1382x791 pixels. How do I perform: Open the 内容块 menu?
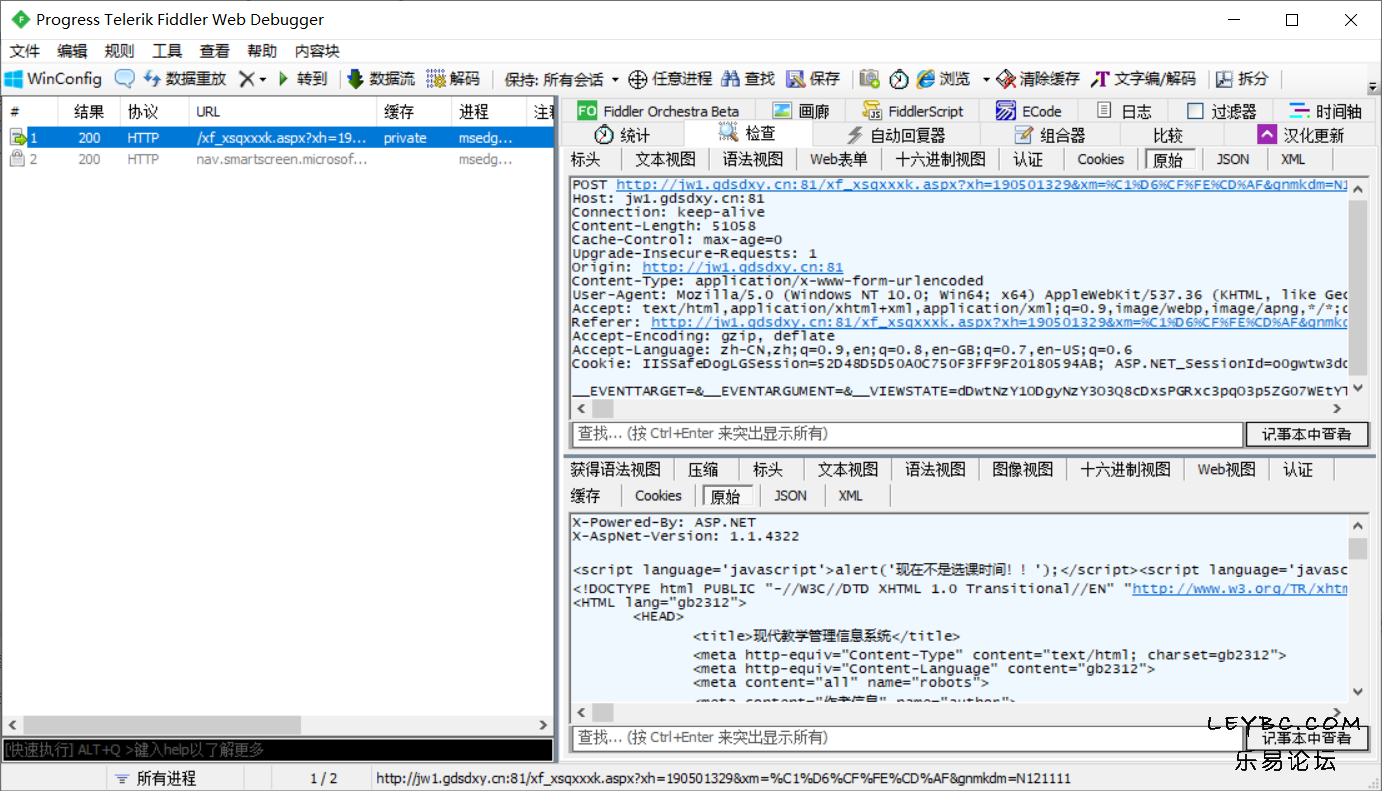(317, 51)
